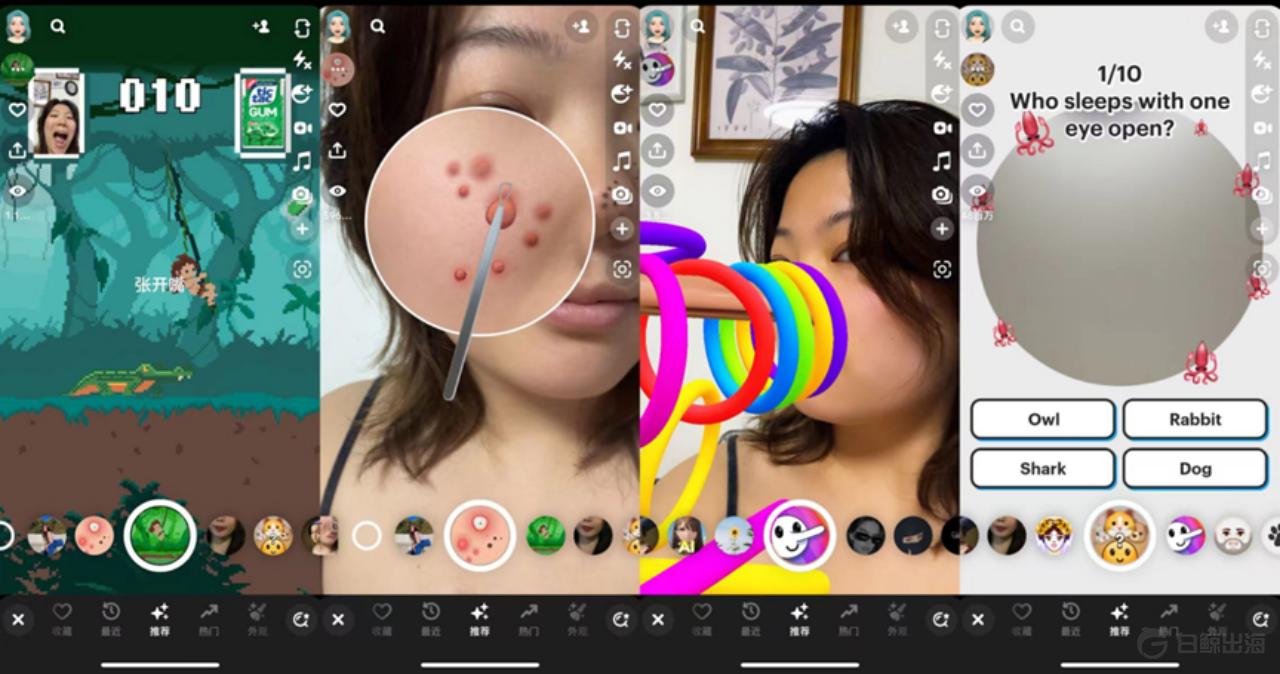Viewport: 1280px width, 674px height.
Task: Tap the music note on rainbow rings screen
Action: pos(942,161)
